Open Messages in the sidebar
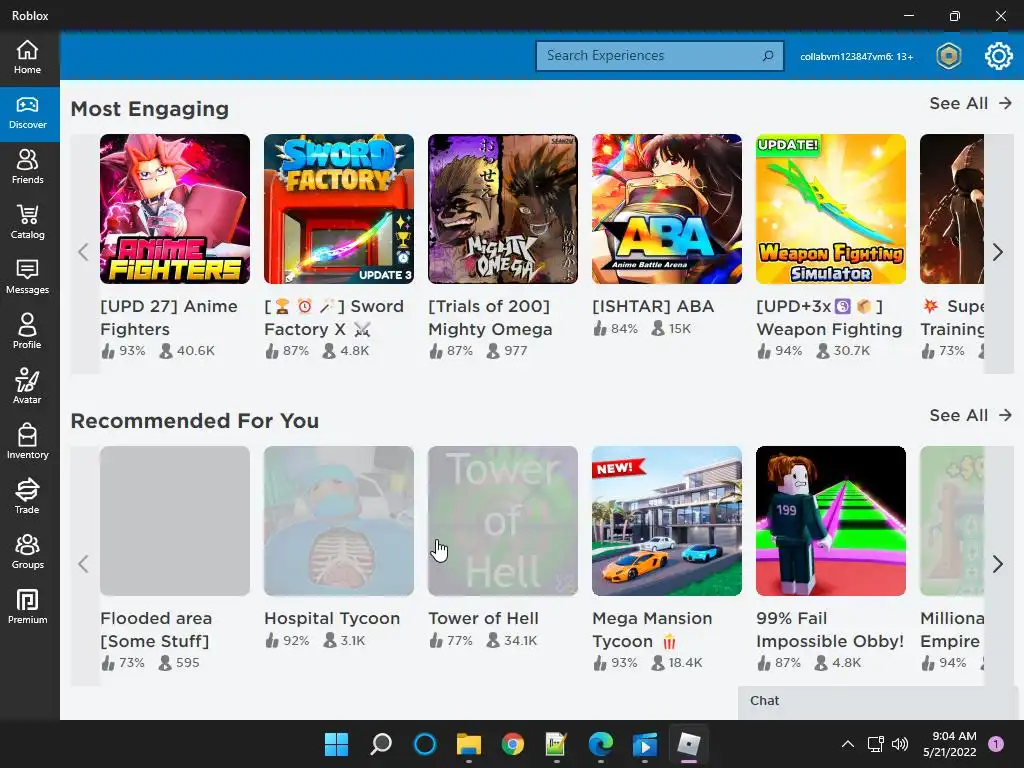 click(27, 278)
